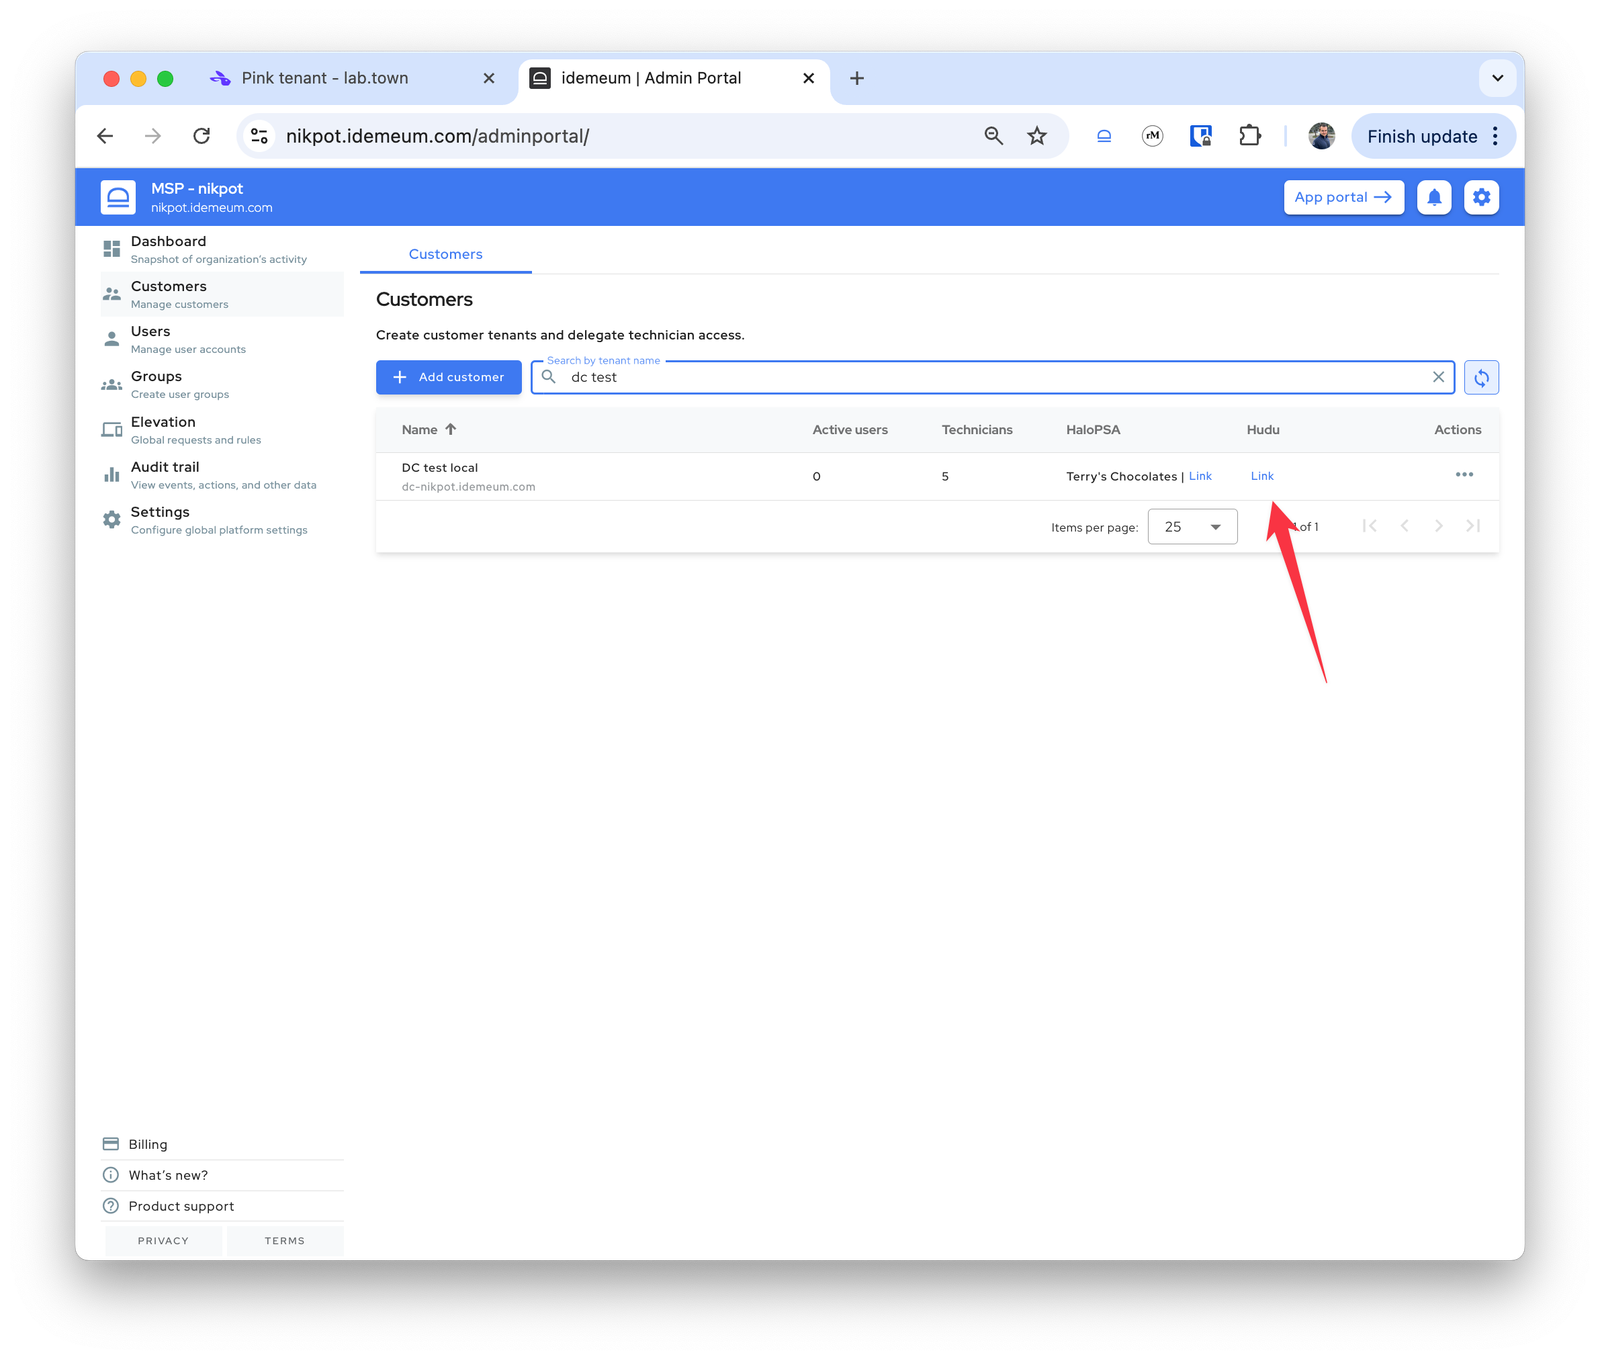The width and height of the screenshot is (1600, 1360).
Task: Open Groups in sidebar
Action: (x=222, y=384)
